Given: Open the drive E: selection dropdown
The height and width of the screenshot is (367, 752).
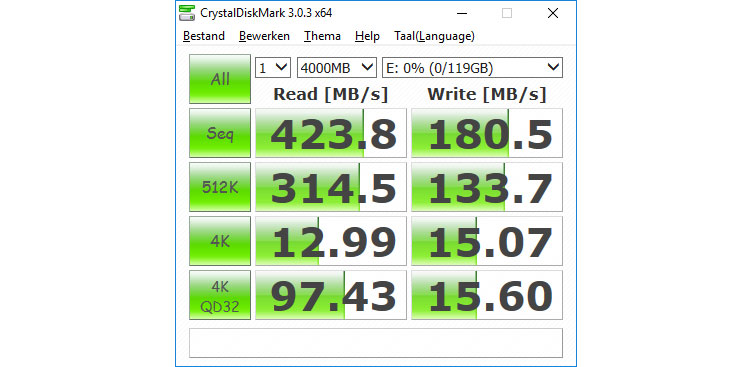Looking at the screenshot, I should pos(472,68).
